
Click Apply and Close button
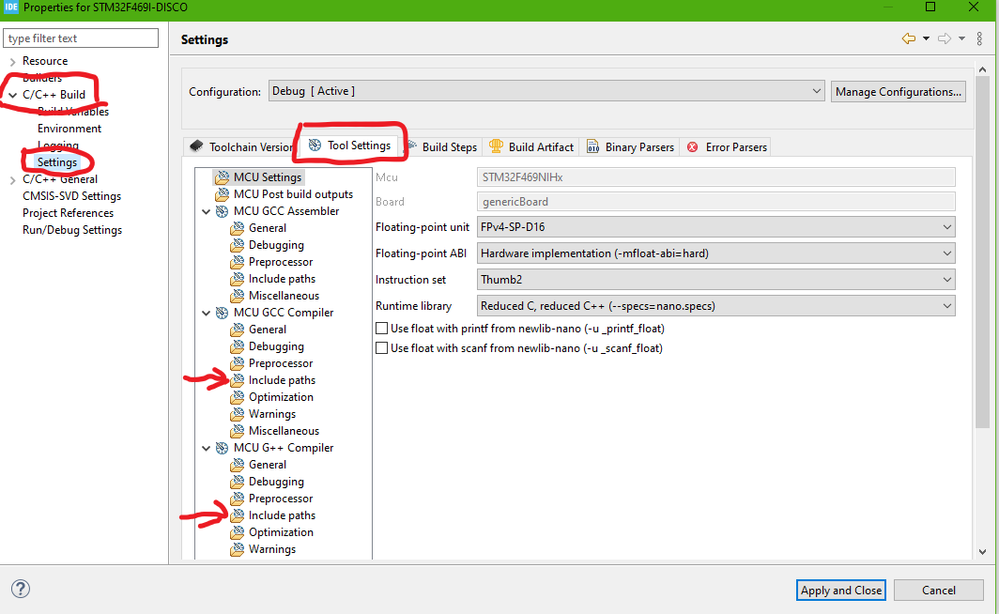[x=841, y=590]
